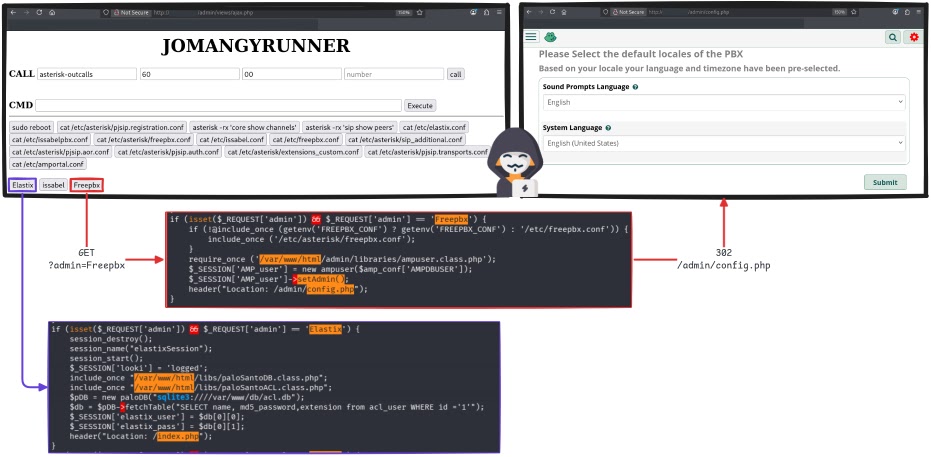Focus the CALL number input field
This screenshot has width=931, height=457.
tap(394, 74)
